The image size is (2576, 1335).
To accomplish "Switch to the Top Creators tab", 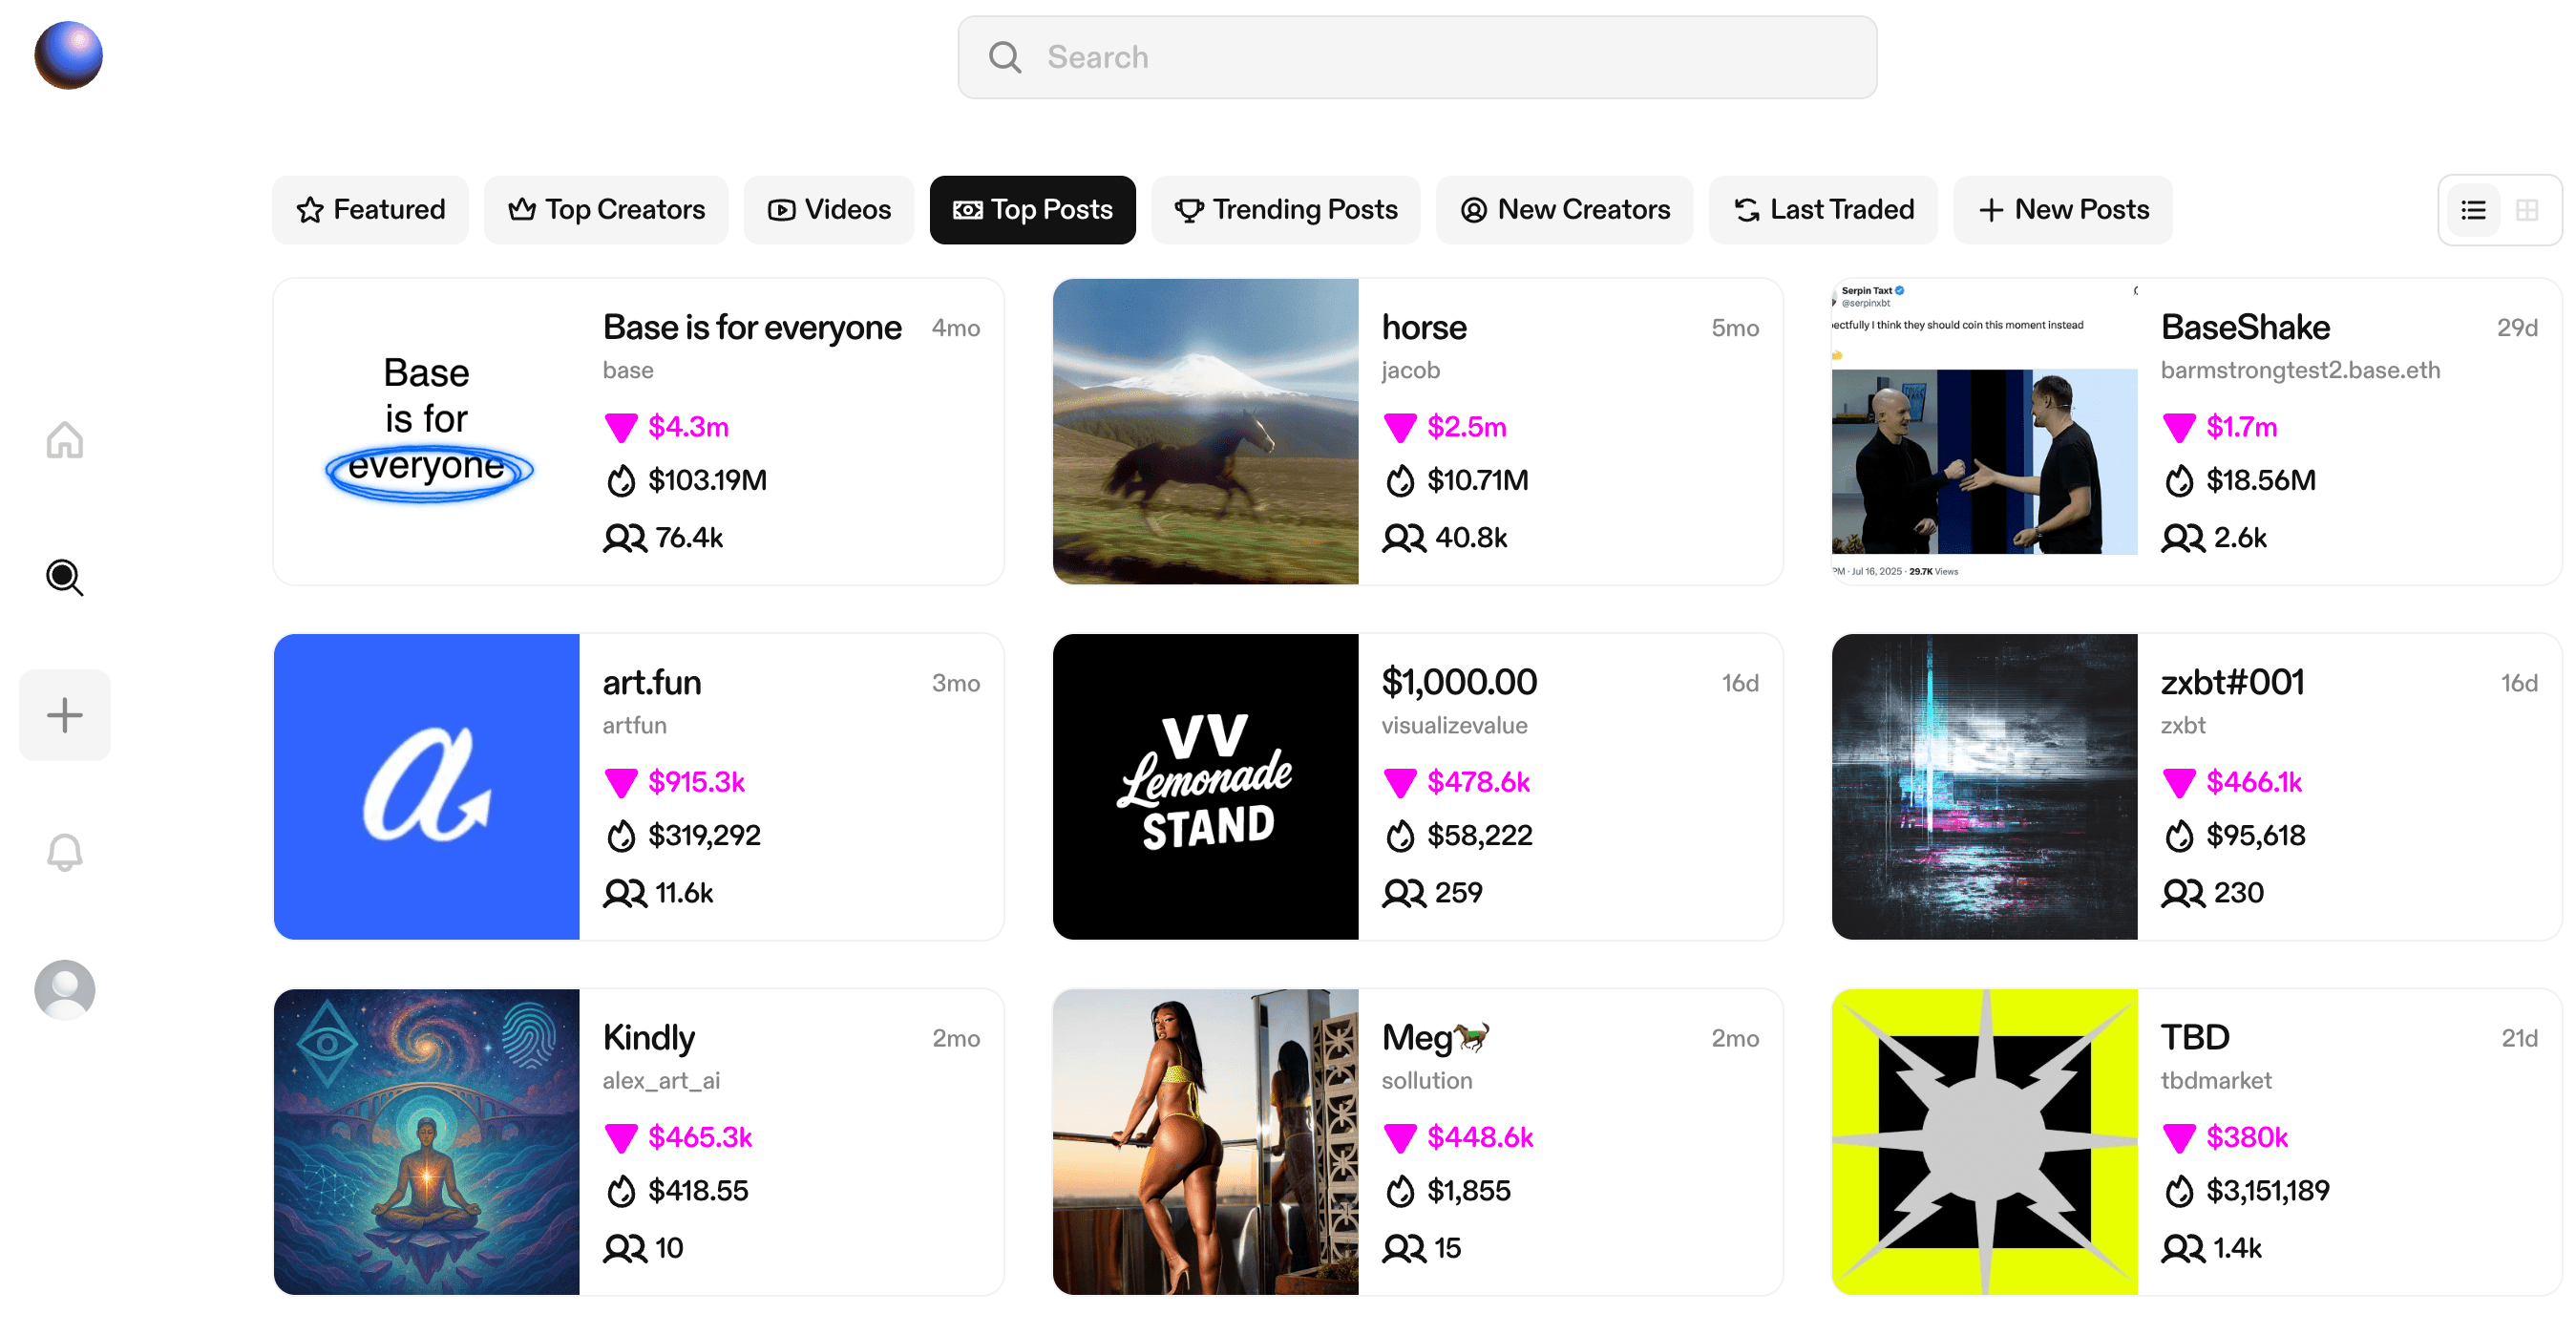I will [605, 210].
